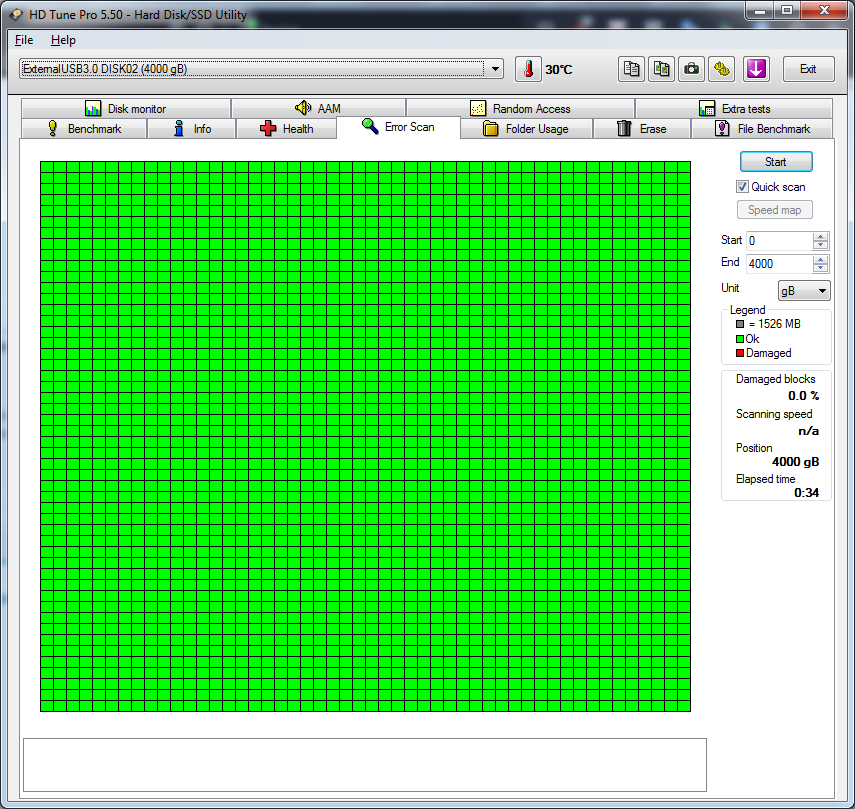Click the gray block-size legend swatch
This screenshot has height=809, width=855.
point(740,324)
